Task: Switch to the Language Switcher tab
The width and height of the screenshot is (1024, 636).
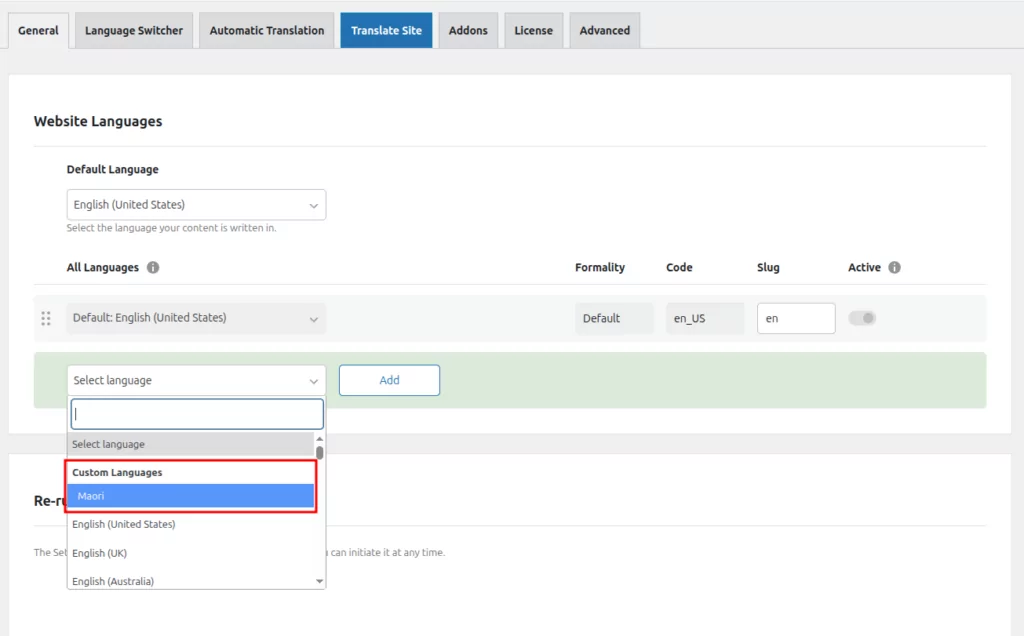Action: click(134, 30)
